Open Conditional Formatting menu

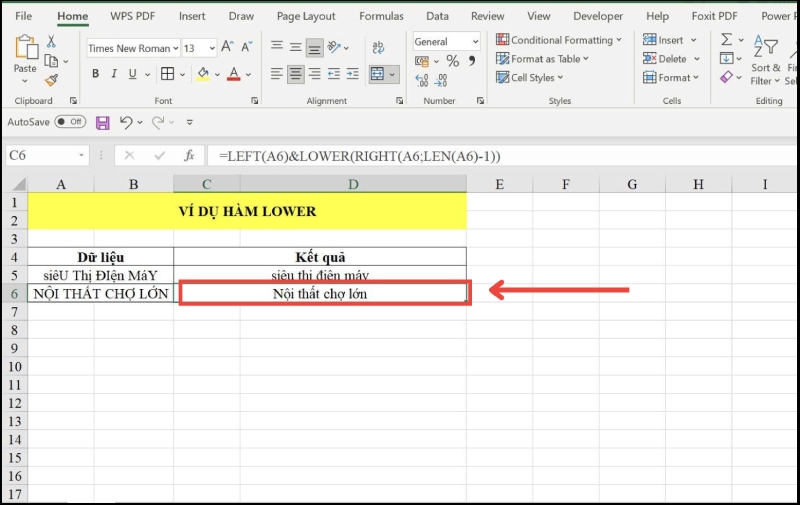pos(559,40)
